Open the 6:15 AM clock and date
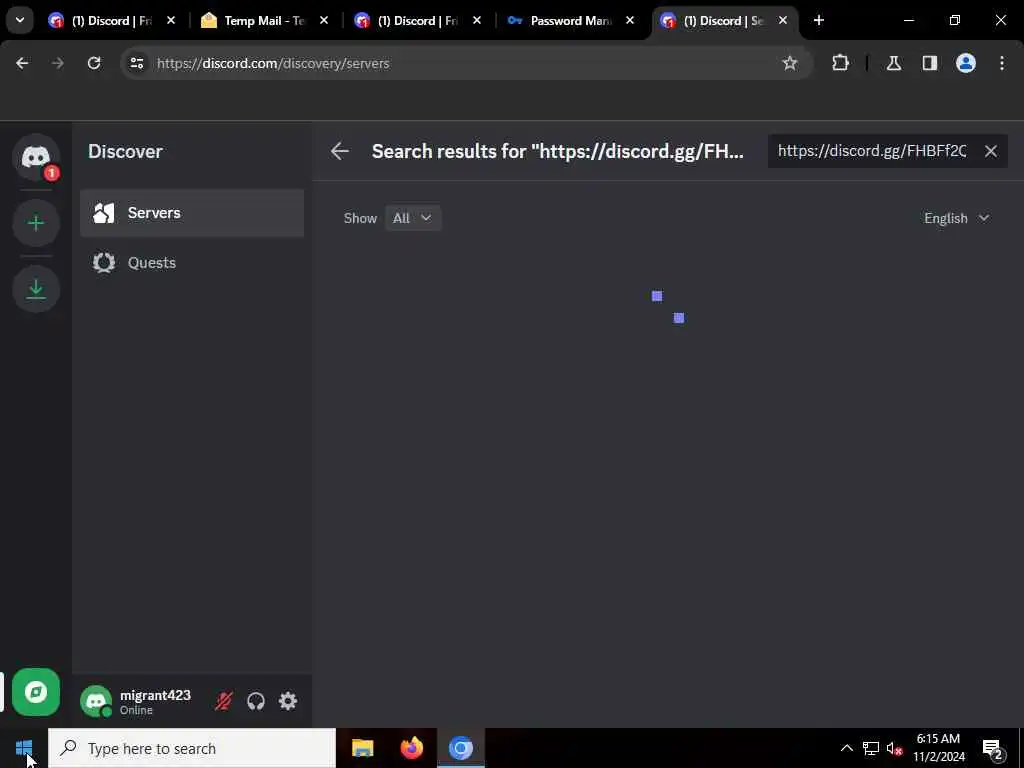The width and height of the screenshot is (1024, 768). pyautogui.click(x=938, y=748)
